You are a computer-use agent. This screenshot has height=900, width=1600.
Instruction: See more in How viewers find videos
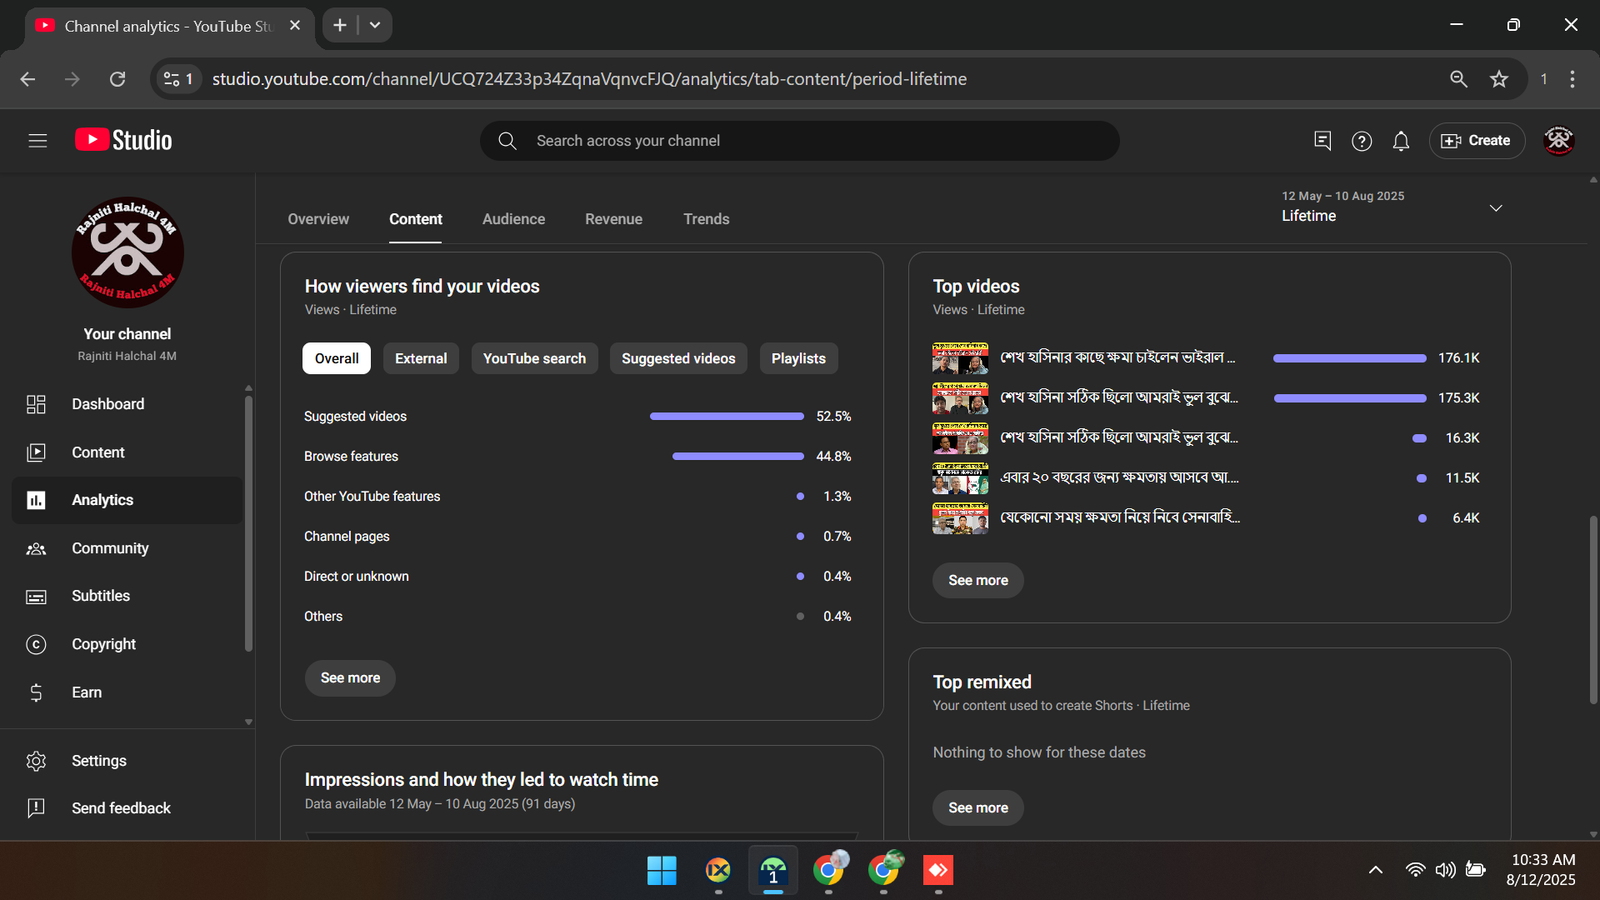click(350, 678)
